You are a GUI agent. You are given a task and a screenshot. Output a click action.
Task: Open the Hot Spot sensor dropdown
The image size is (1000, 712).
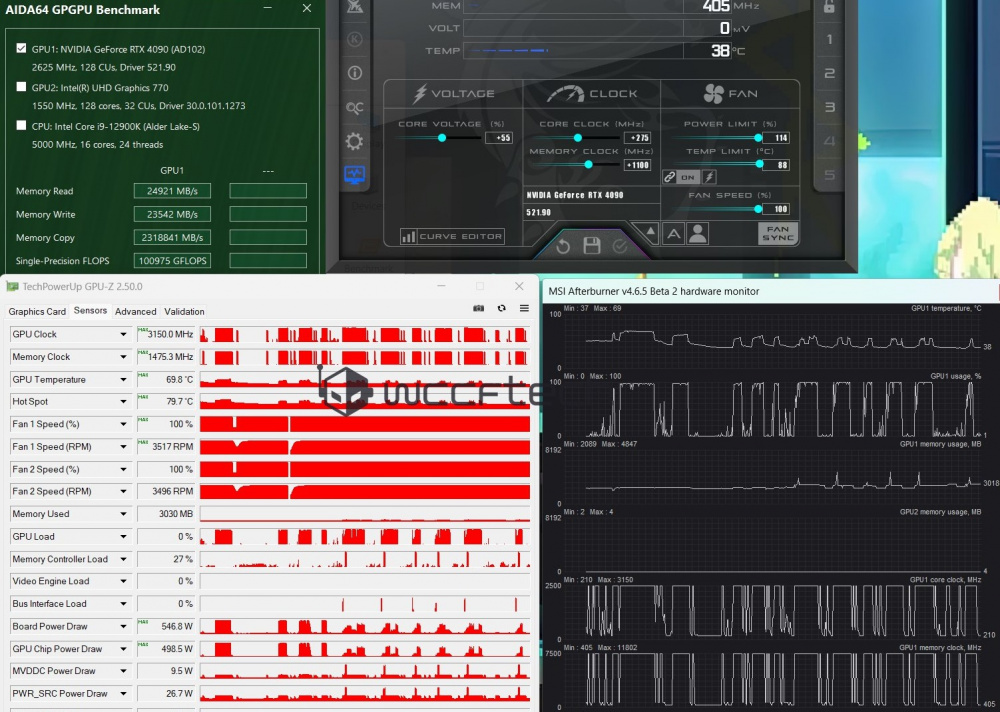123,401
